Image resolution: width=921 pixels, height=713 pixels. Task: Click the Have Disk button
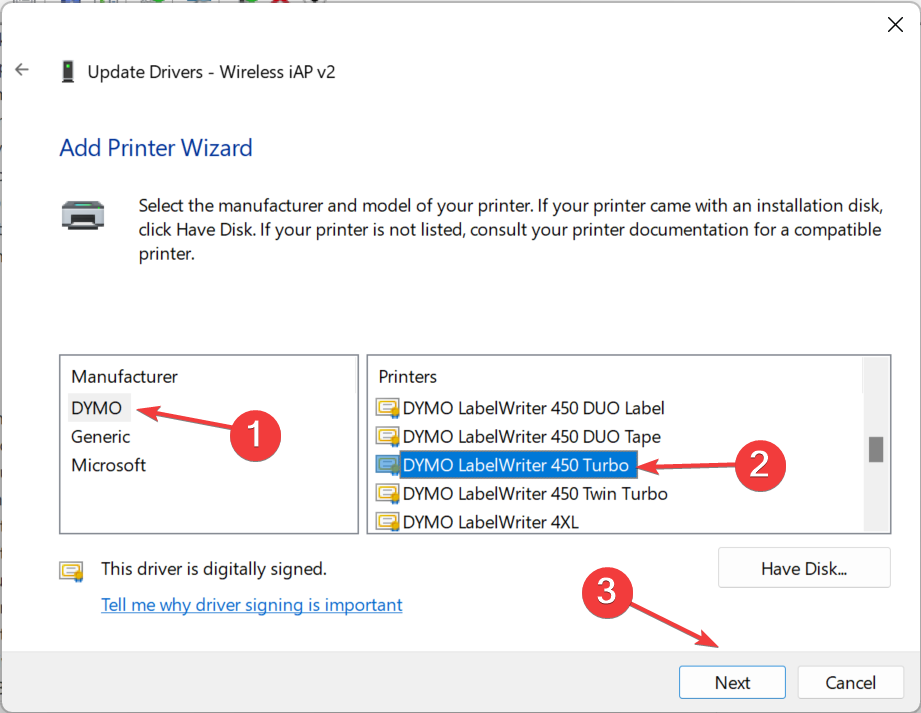pyautogui.click(x=803, y=567)
